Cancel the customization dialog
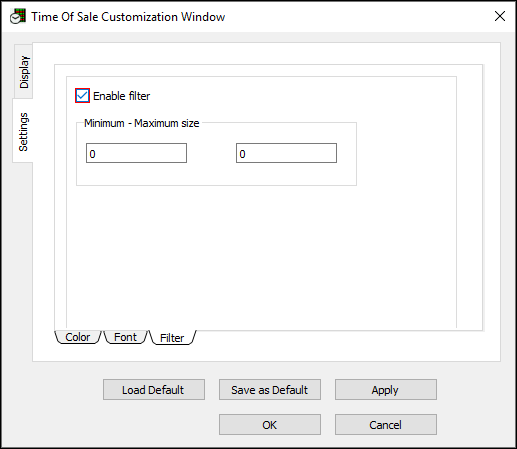This screenshot has width=517, height=449. [386, 425]
